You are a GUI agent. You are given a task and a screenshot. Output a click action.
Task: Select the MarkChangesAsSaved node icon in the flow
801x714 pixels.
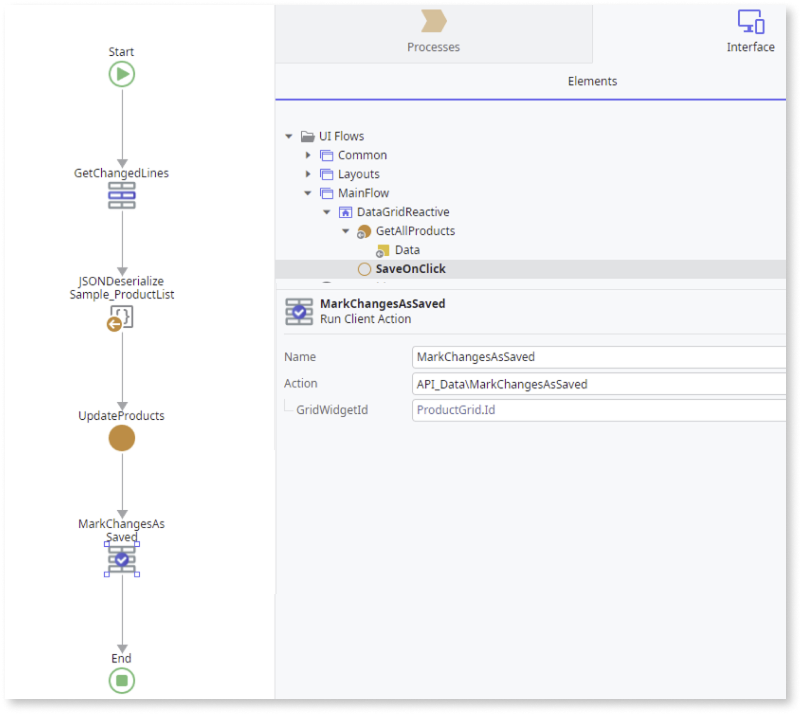coord(121,560)
